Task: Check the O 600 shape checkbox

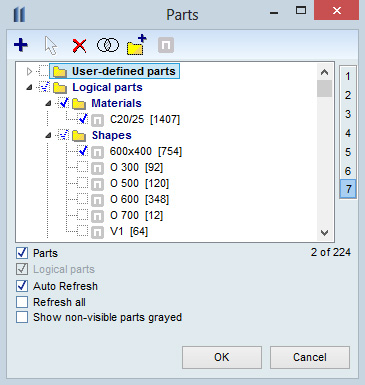Action: click(x=82, y=199)
